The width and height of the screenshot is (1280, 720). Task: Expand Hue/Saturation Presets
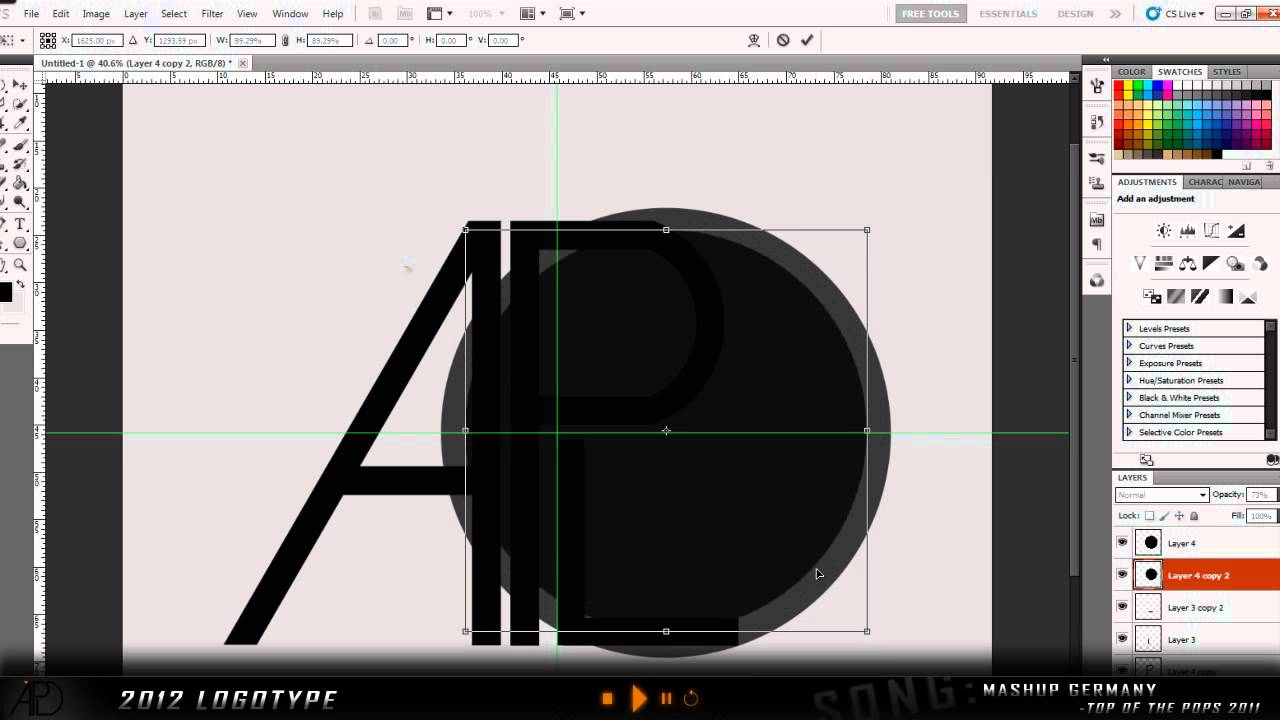click(1129, 380)
